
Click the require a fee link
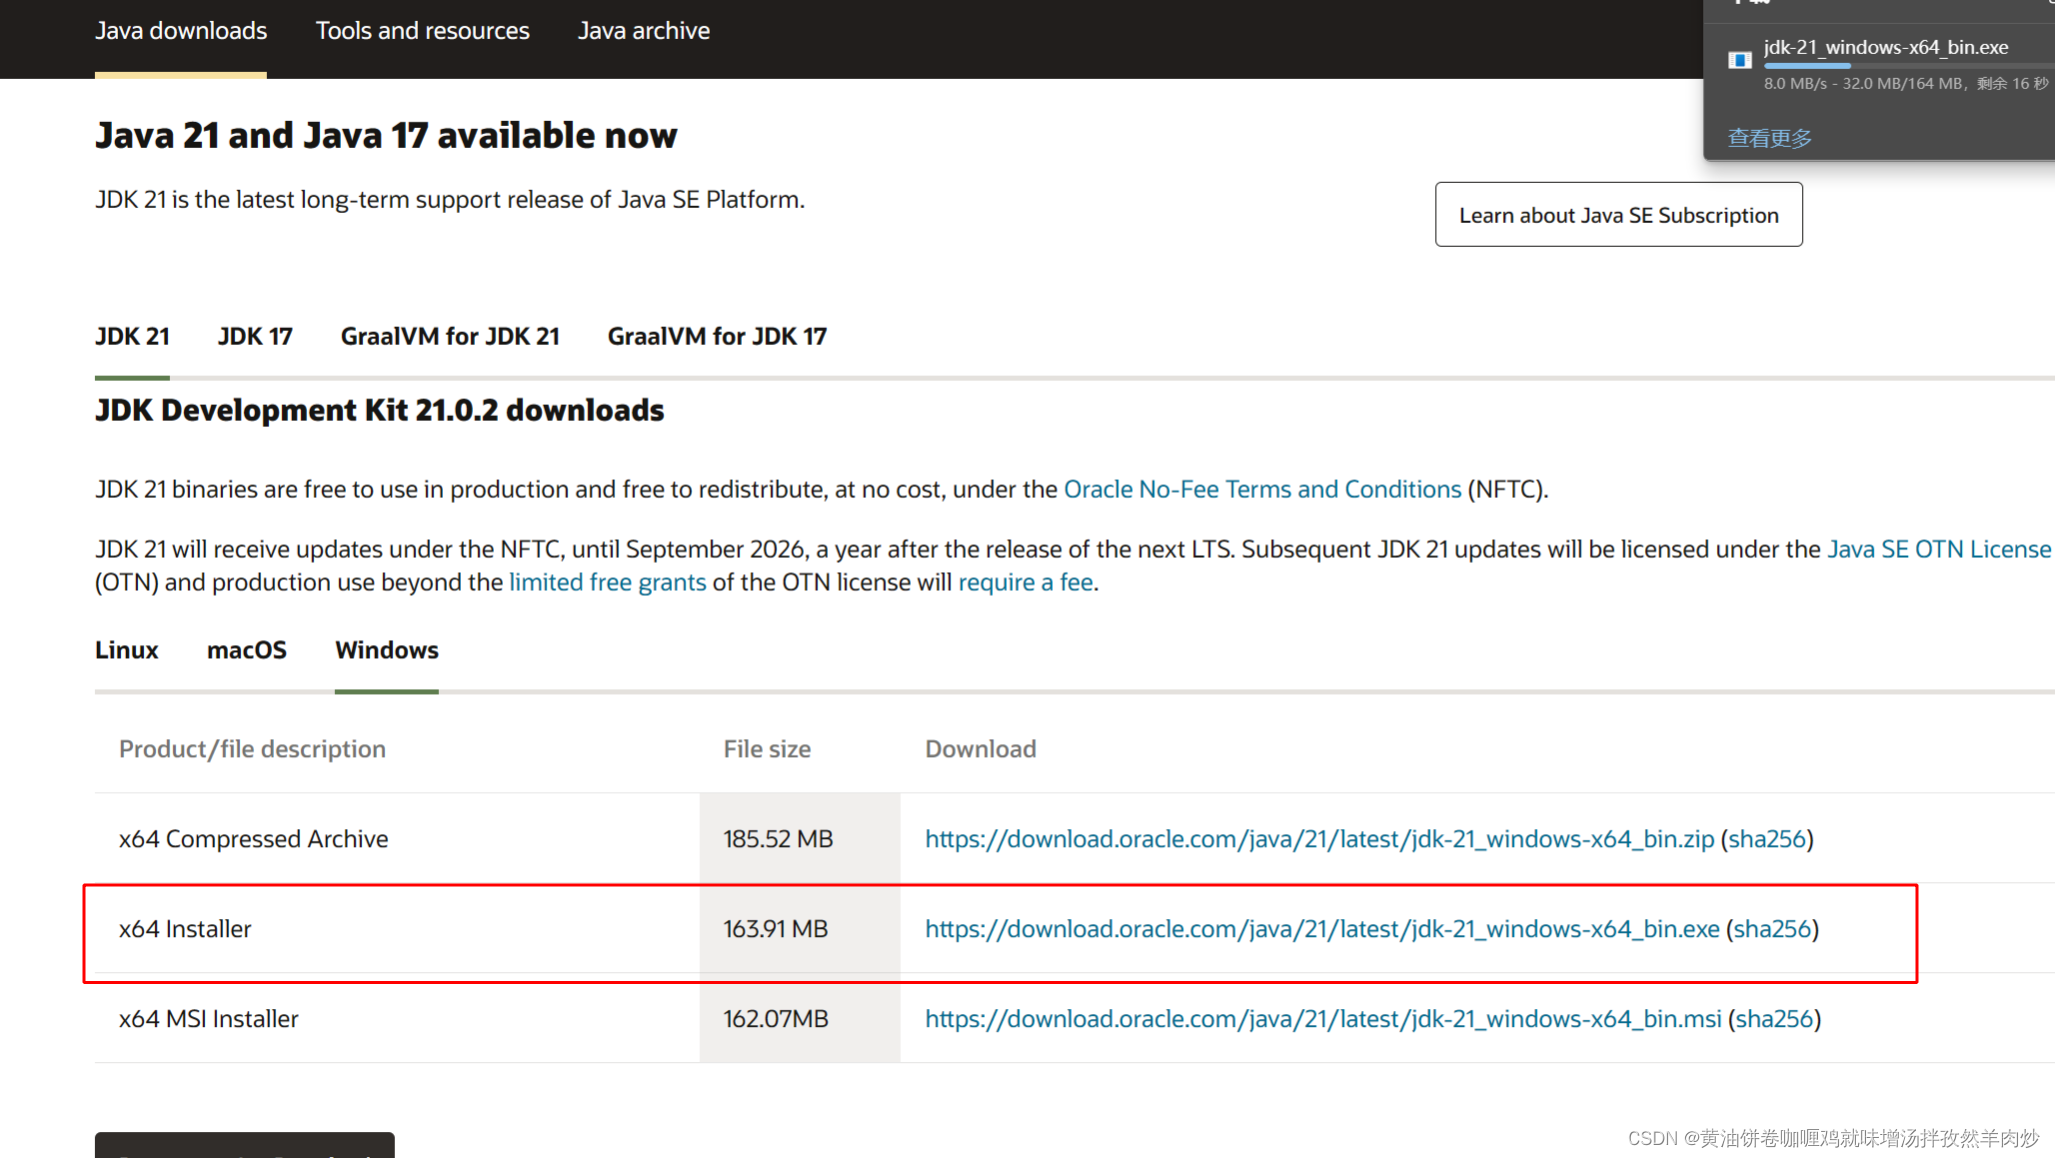[1025, 582]
